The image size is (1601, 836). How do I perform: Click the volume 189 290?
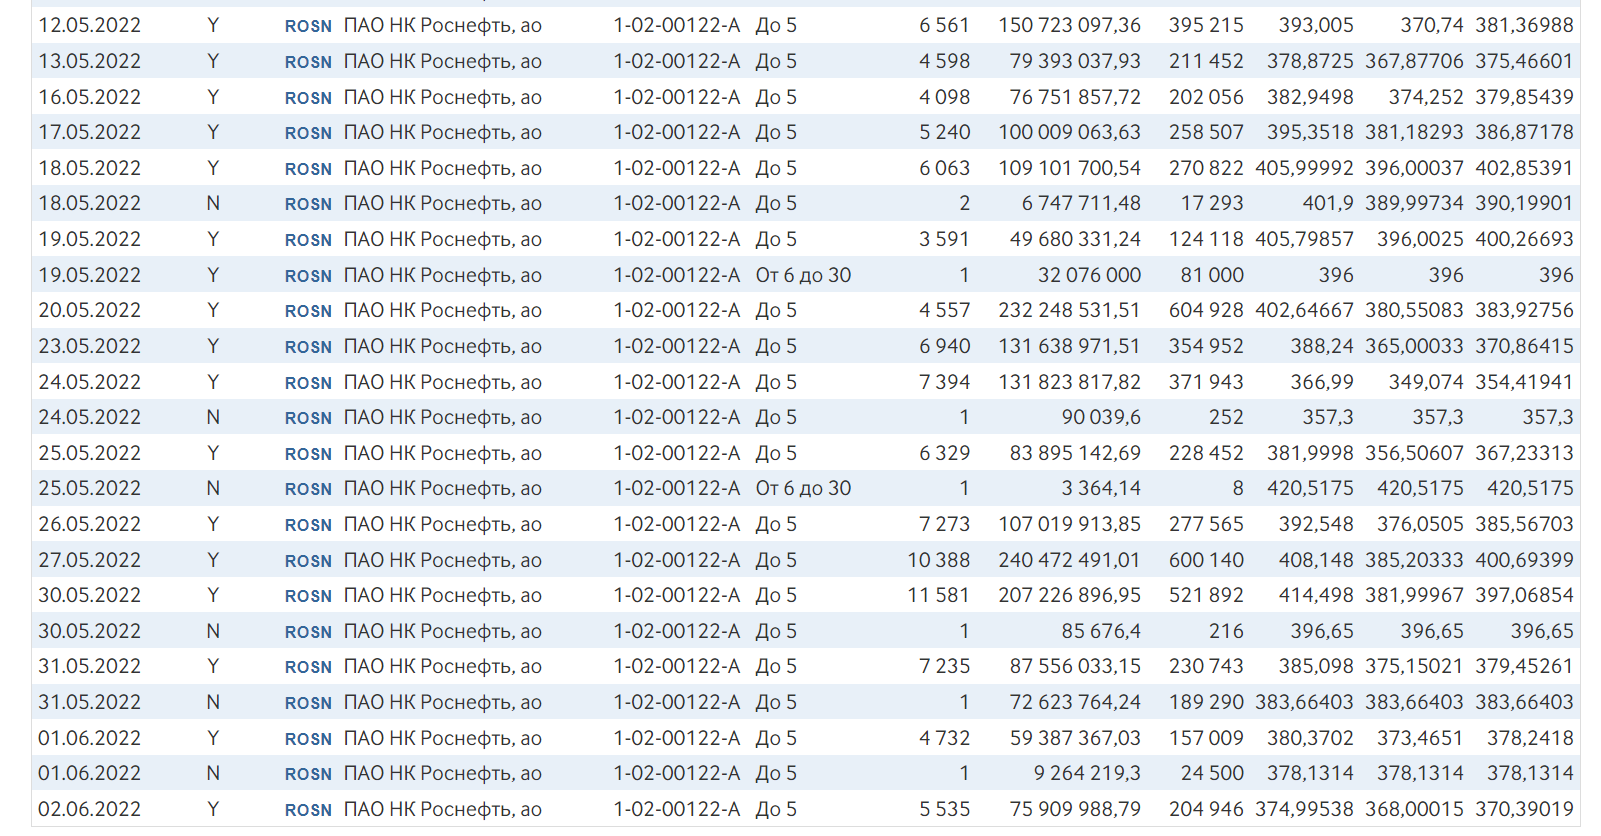tap(1206, 702)
